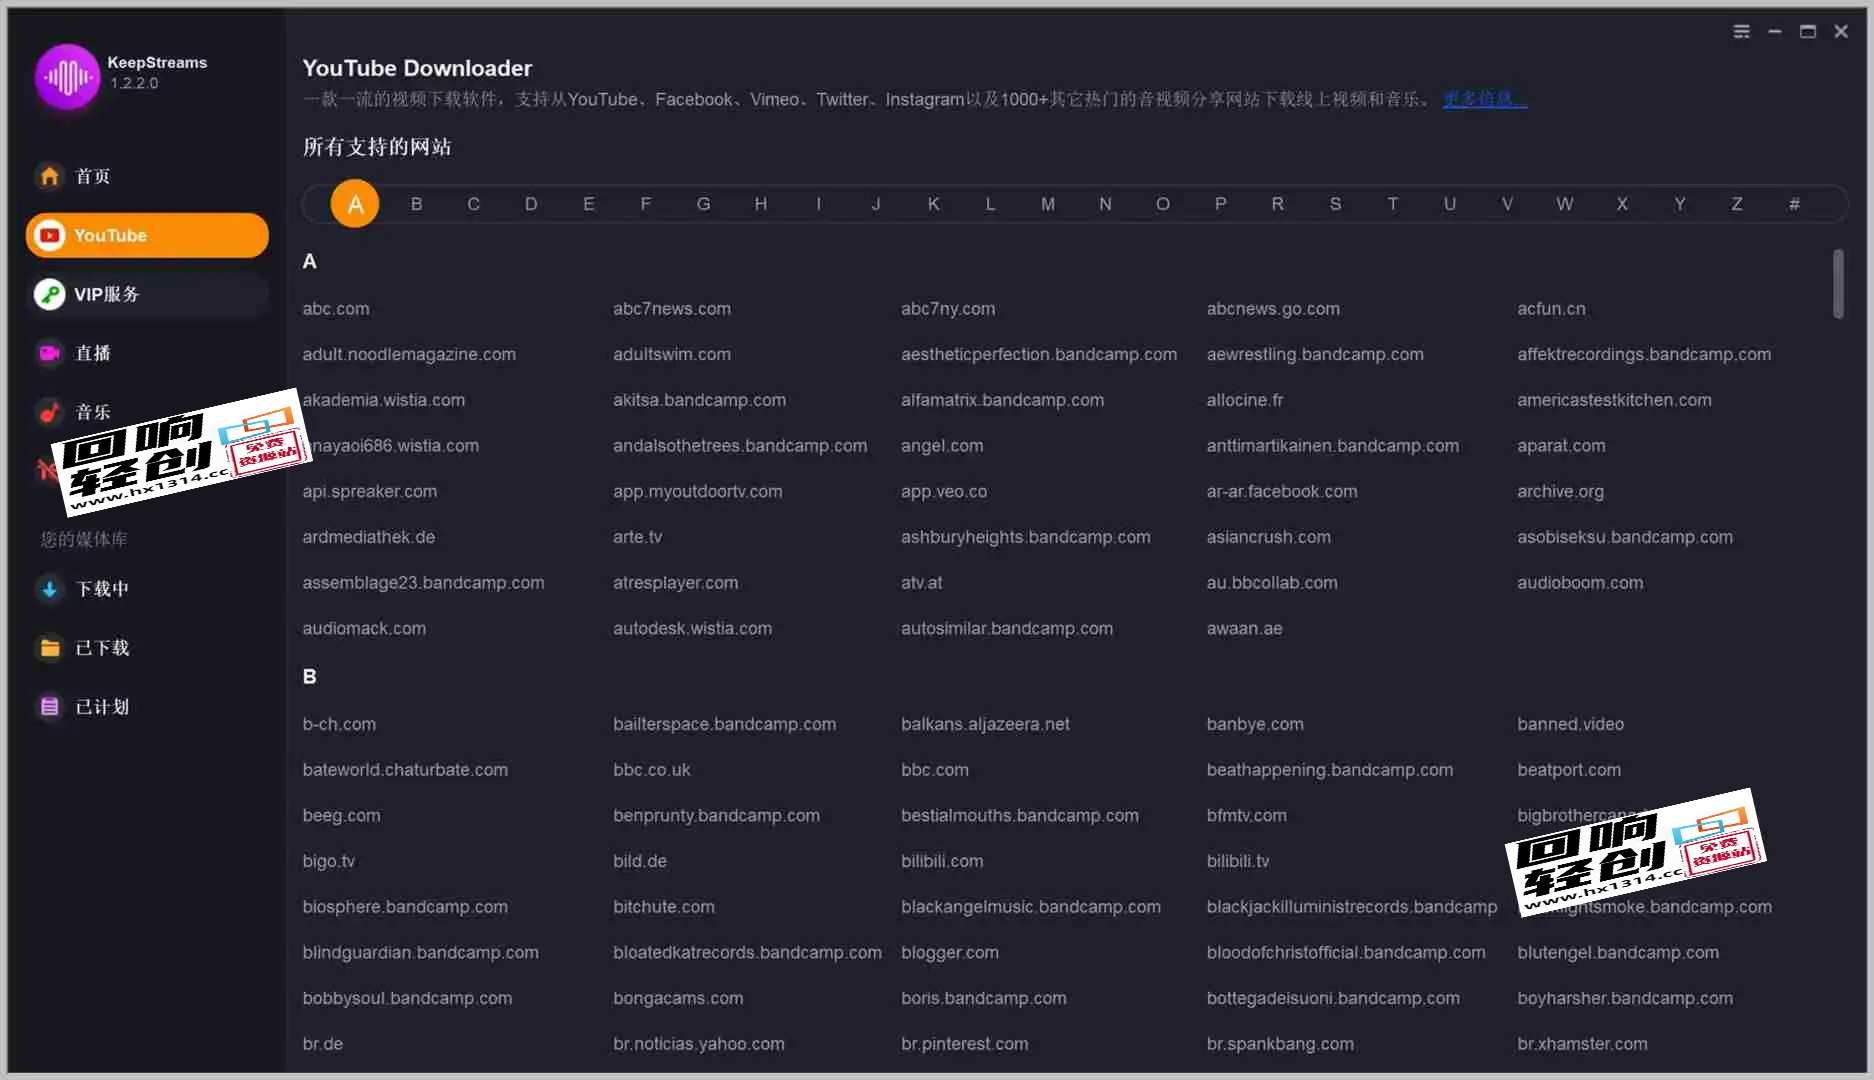Jump to letter M sites

(x=1048, y=204)
